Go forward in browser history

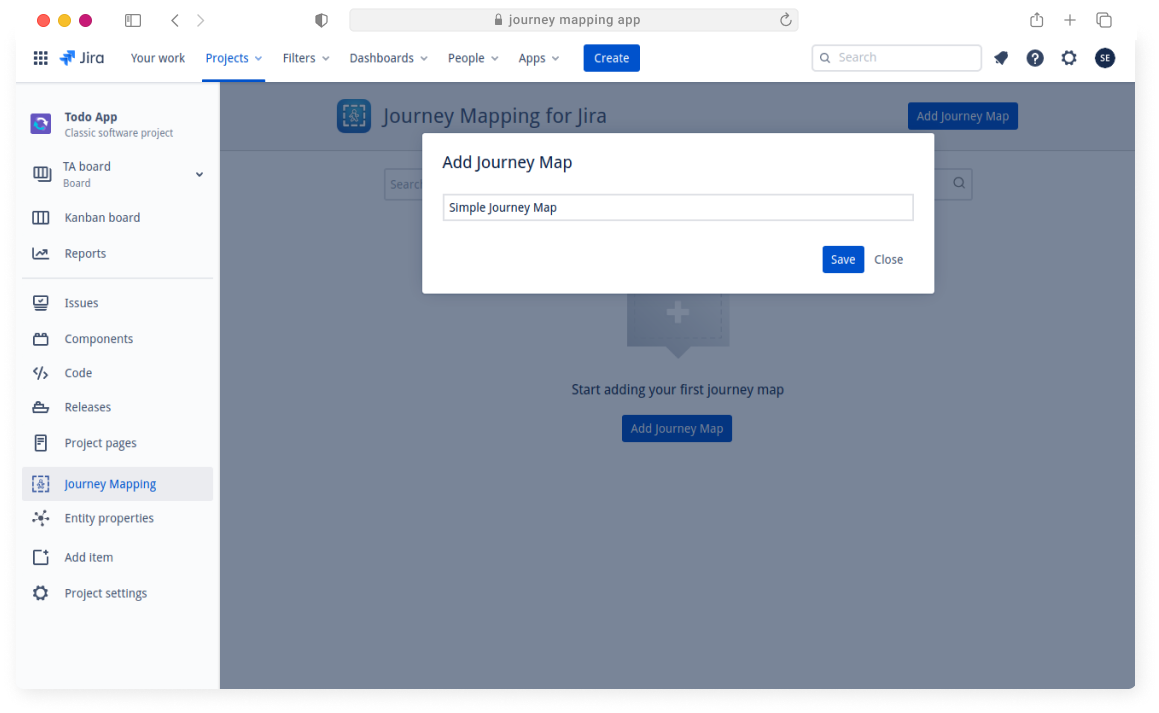coord(200,20)
